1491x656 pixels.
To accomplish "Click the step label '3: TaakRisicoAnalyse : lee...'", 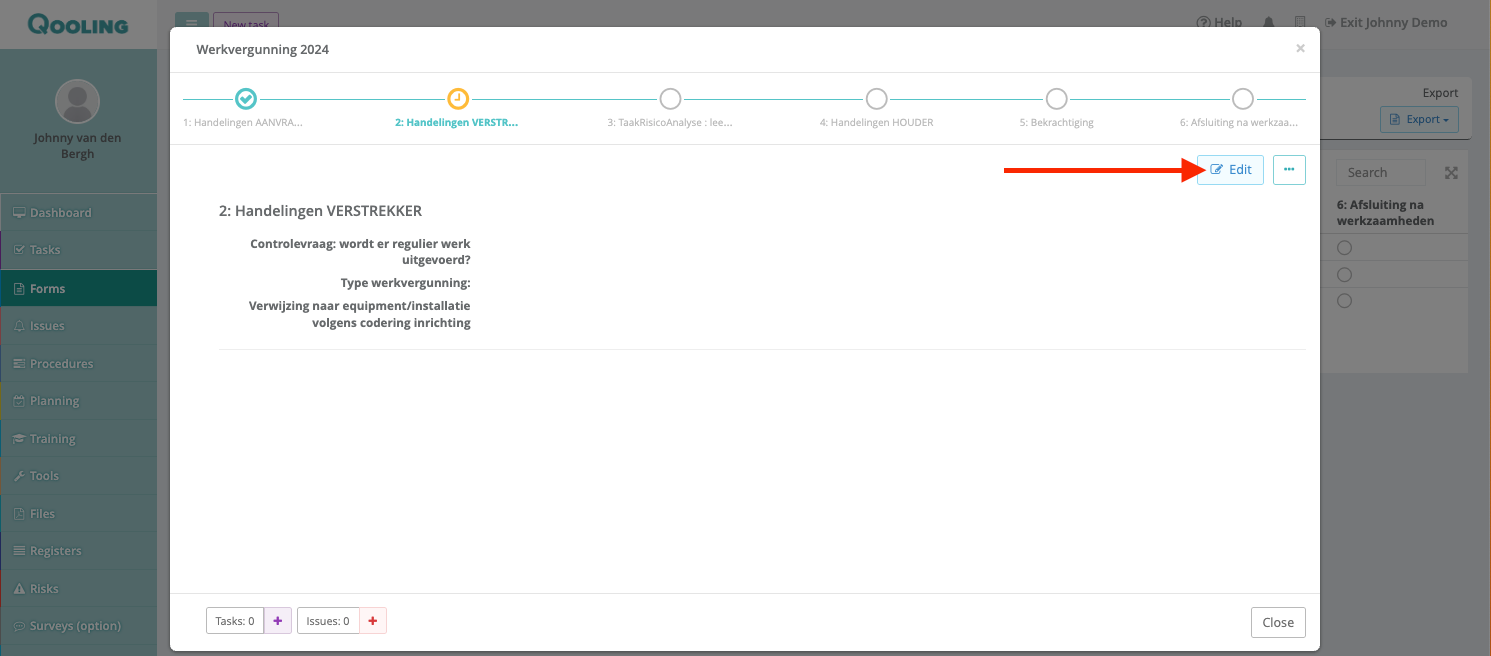I will [x=670, y=122].
